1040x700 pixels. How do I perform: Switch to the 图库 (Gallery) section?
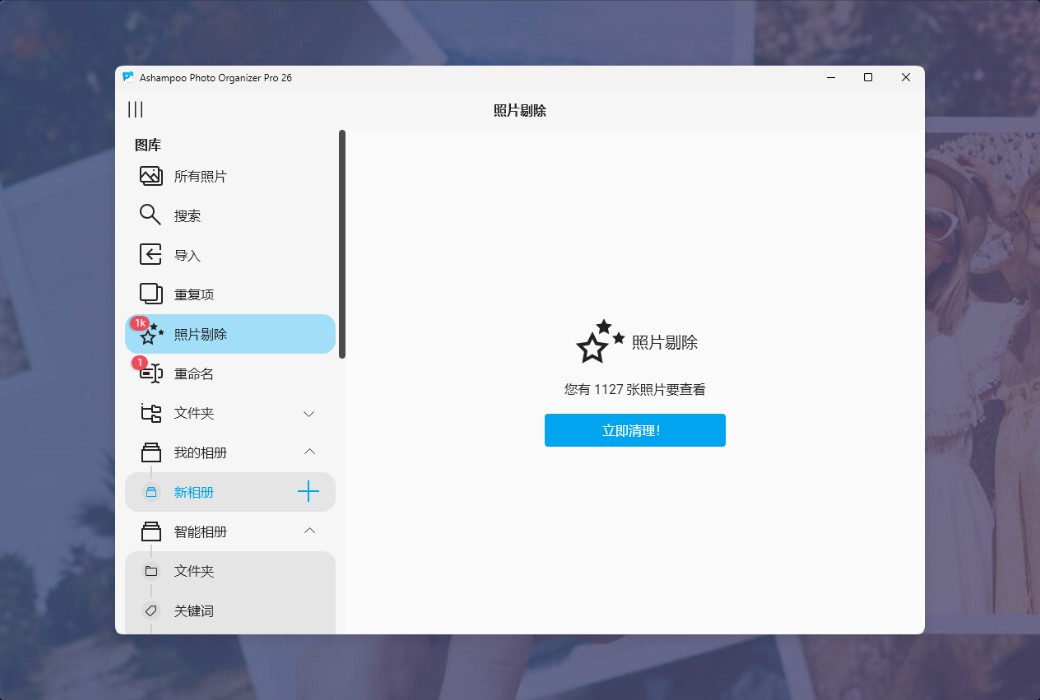(x=148, y=144)
